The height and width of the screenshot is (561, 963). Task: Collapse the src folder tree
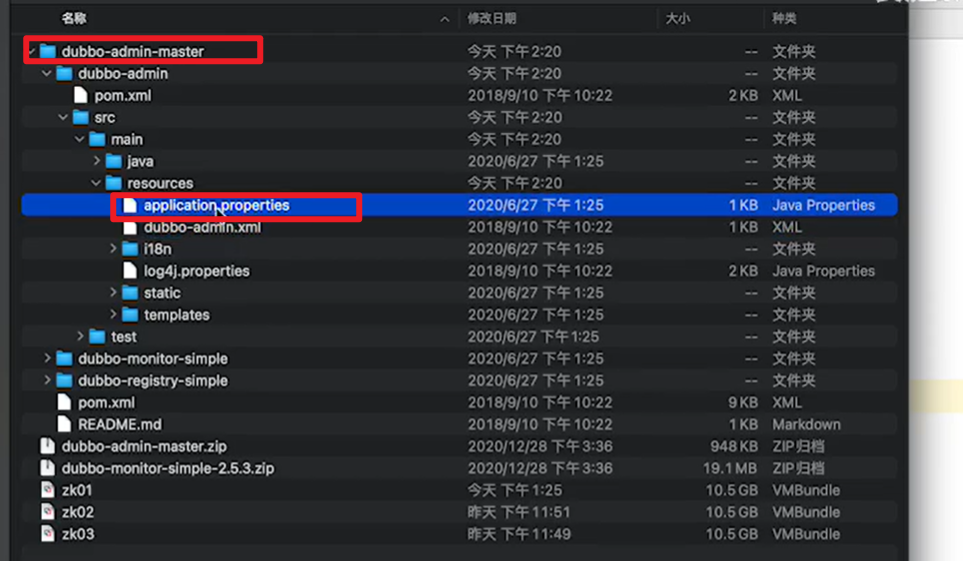pyautogui.click(x=63, y=117)
